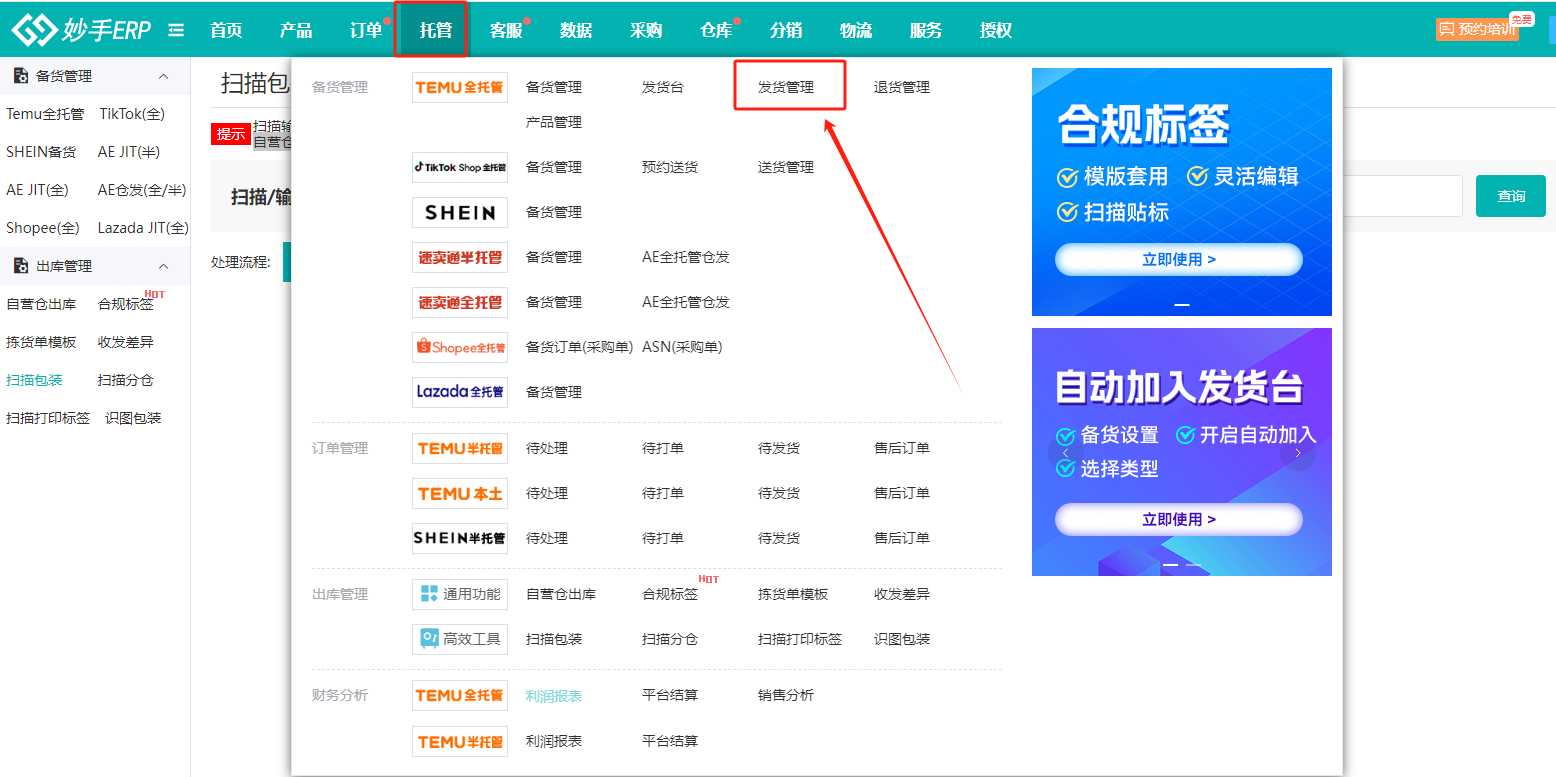Image resolution: width=1556 pixels, height=777 pixels.
Task: Open the 物流 top menu
Action: pyautogui.click(x=856, y=30)
